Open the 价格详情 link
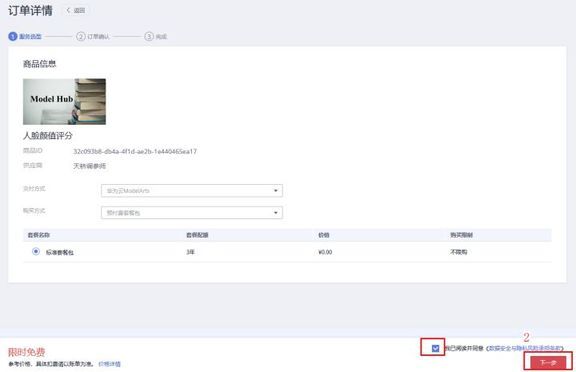 109,364
